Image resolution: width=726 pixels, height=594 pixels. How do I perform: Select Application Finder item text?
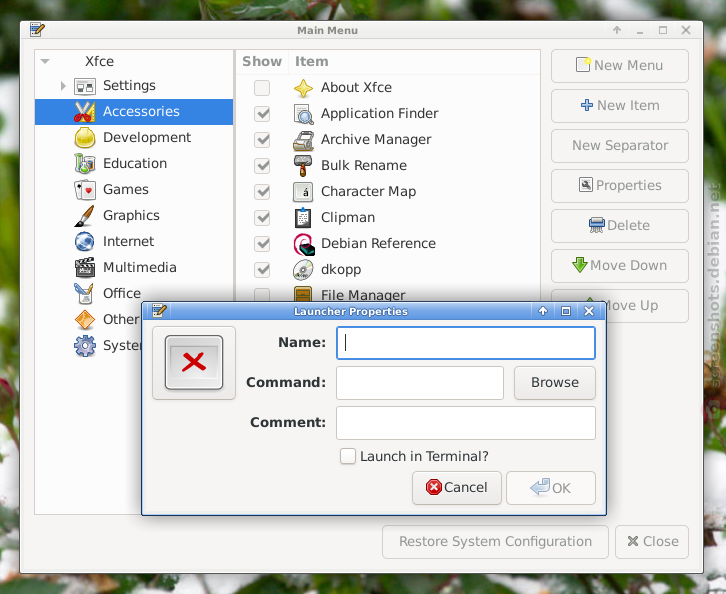(380, 114)
